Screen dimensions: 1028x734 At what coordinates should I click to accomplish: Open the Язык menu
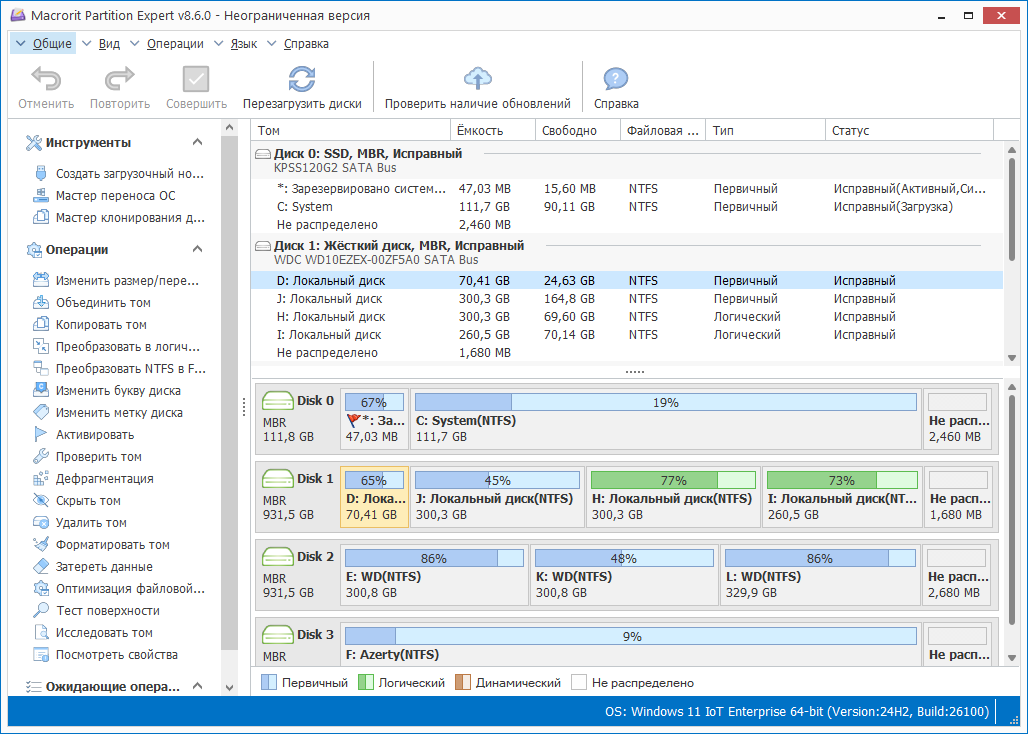(x=237, y=44)
